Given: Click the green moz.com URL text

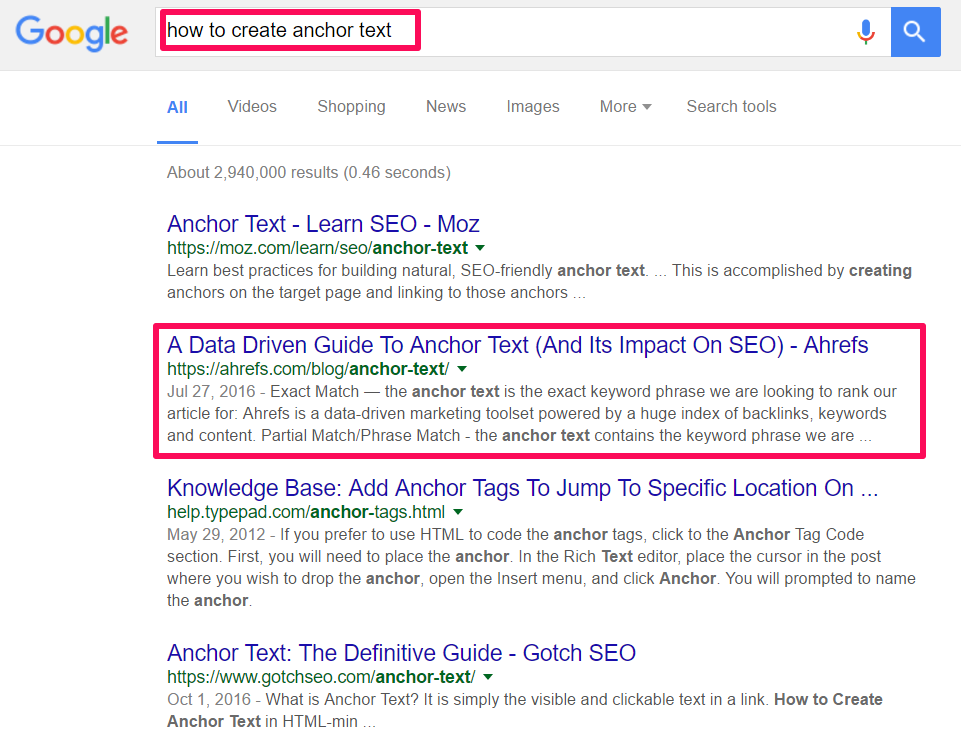Looking at the screenshot, I should point(317,248).
